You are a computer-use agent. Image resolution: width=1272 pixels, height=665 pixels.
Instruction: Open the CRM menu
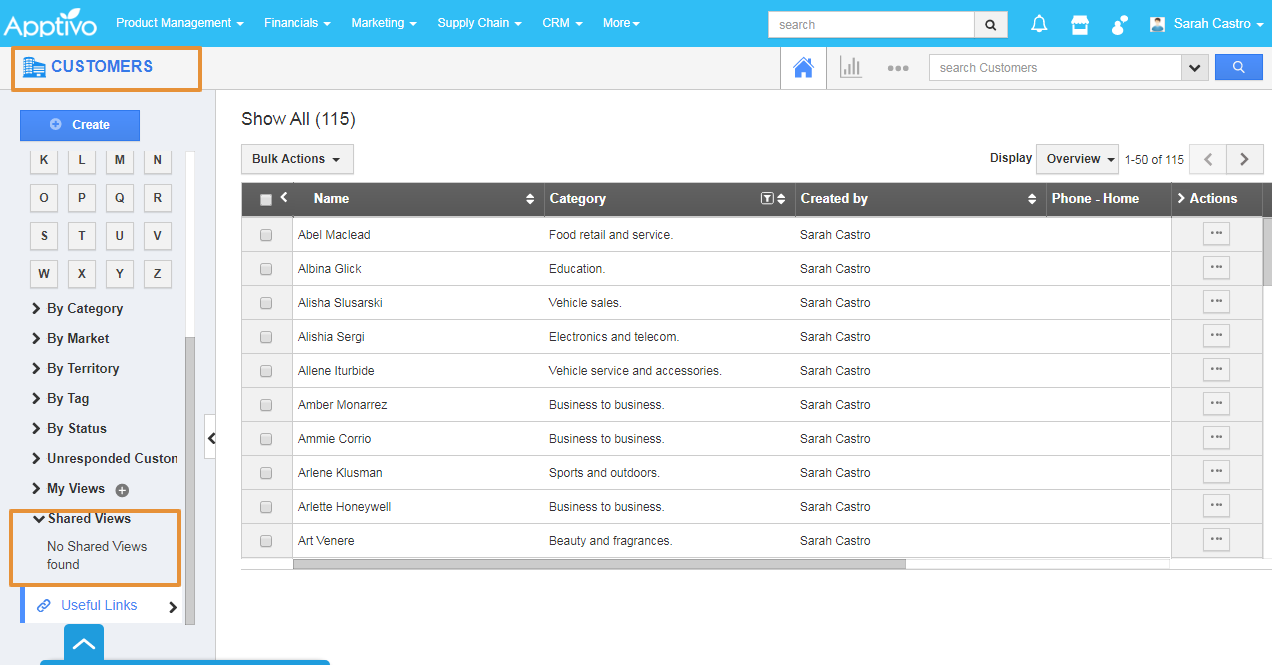(561, 23)
